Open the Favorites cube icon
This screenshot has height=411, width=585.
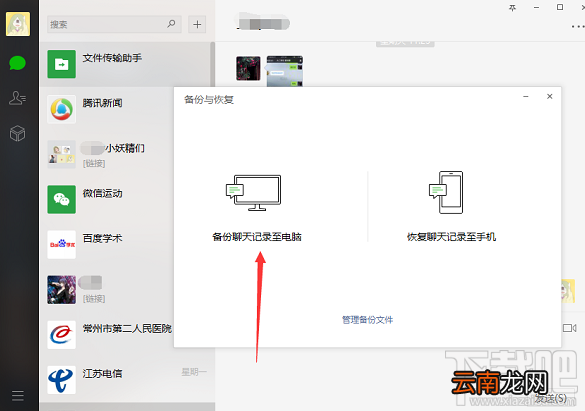point(17,133)
